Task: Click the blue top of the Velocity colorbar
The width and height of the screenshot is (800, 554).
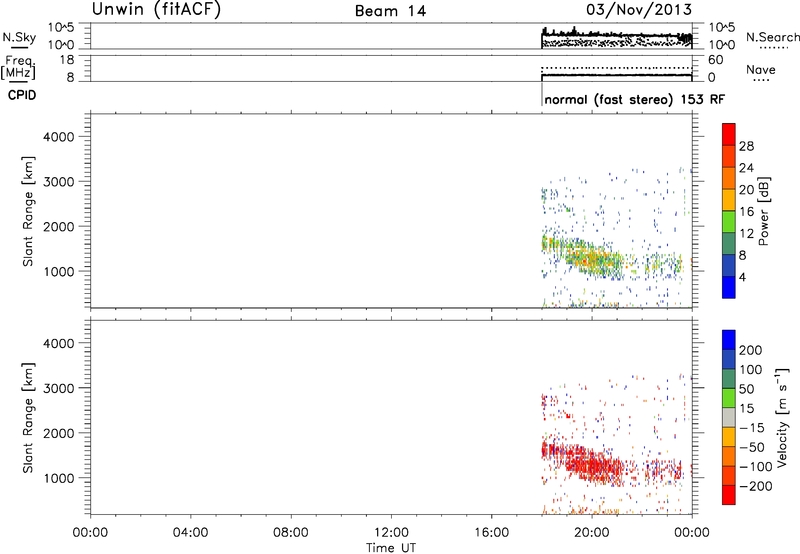Action: point(729,340)
